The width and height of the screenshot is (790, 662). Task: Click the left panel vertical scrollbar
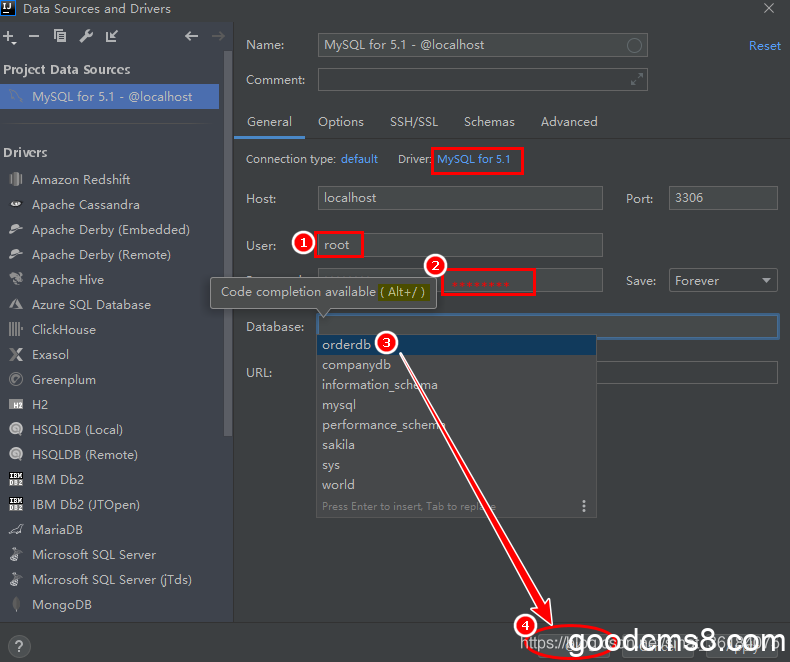click(x=228, y=242)
